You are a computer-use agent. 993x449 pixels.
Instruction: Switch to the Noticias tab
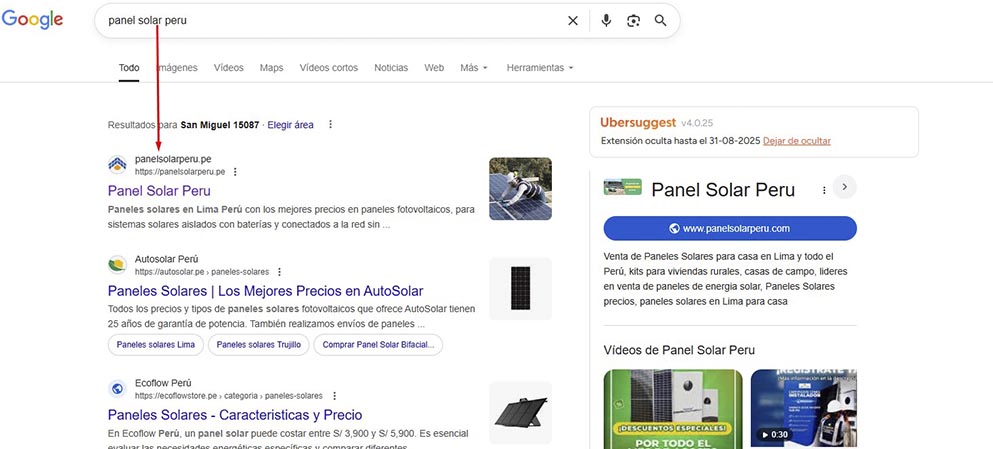391,68
